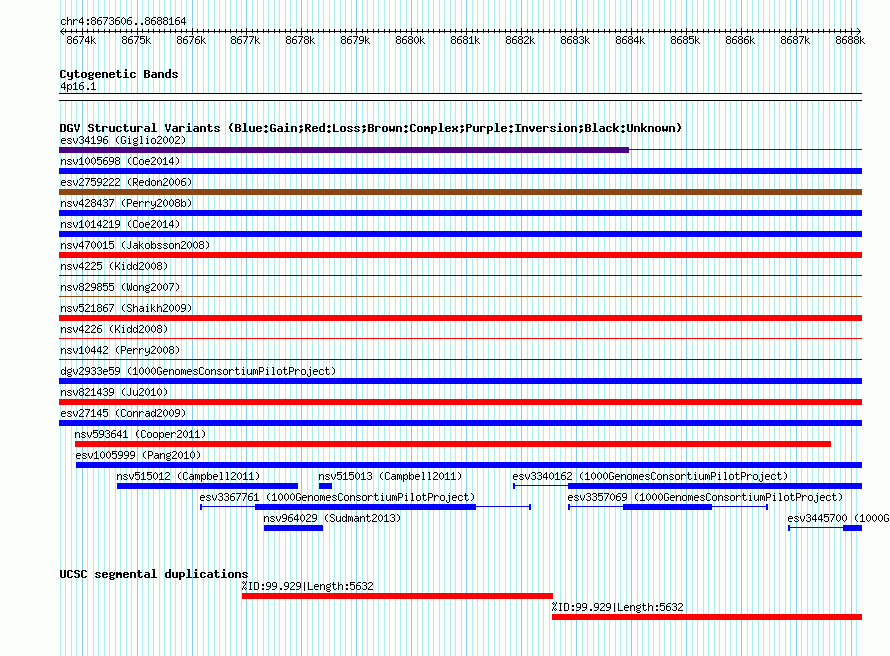The image size is (890, 656).
Task: Click the nsv964029 (Sudmant2013) label
Action: 332,518
